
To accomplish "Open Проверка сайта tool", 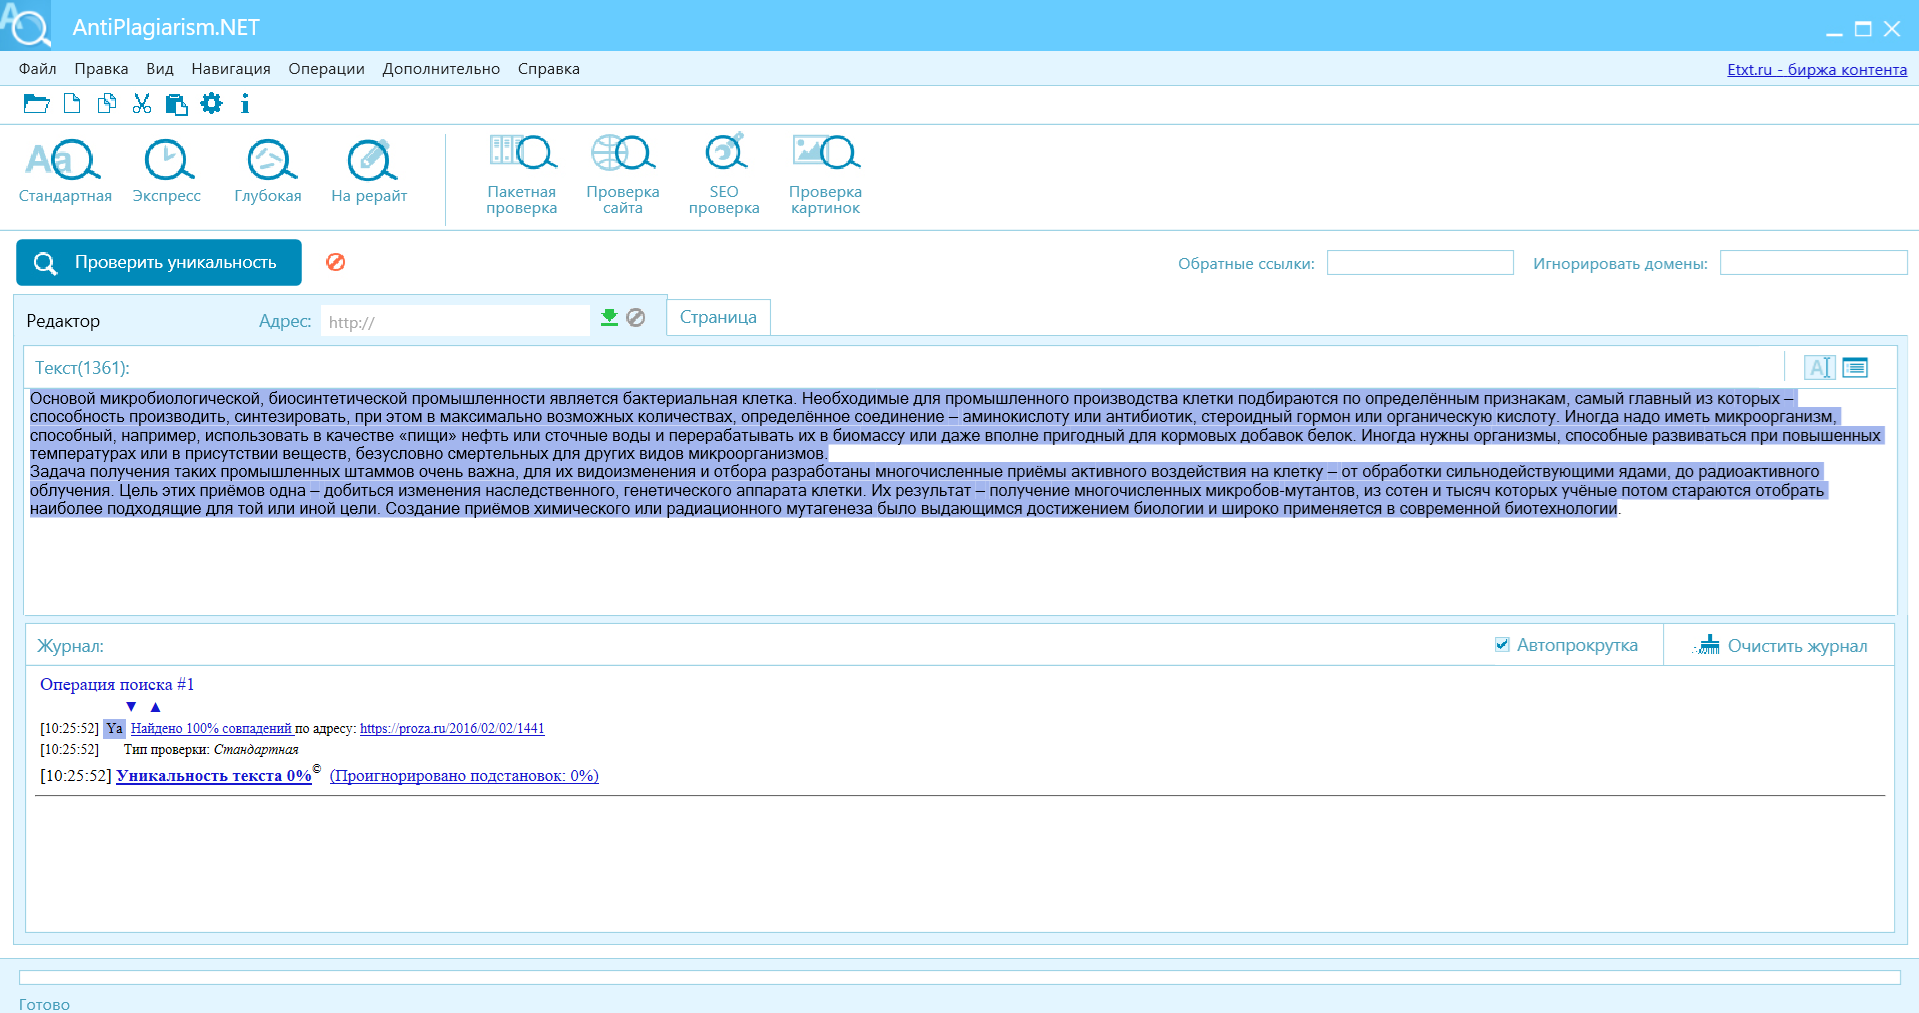I will click(x=623, y=174).
